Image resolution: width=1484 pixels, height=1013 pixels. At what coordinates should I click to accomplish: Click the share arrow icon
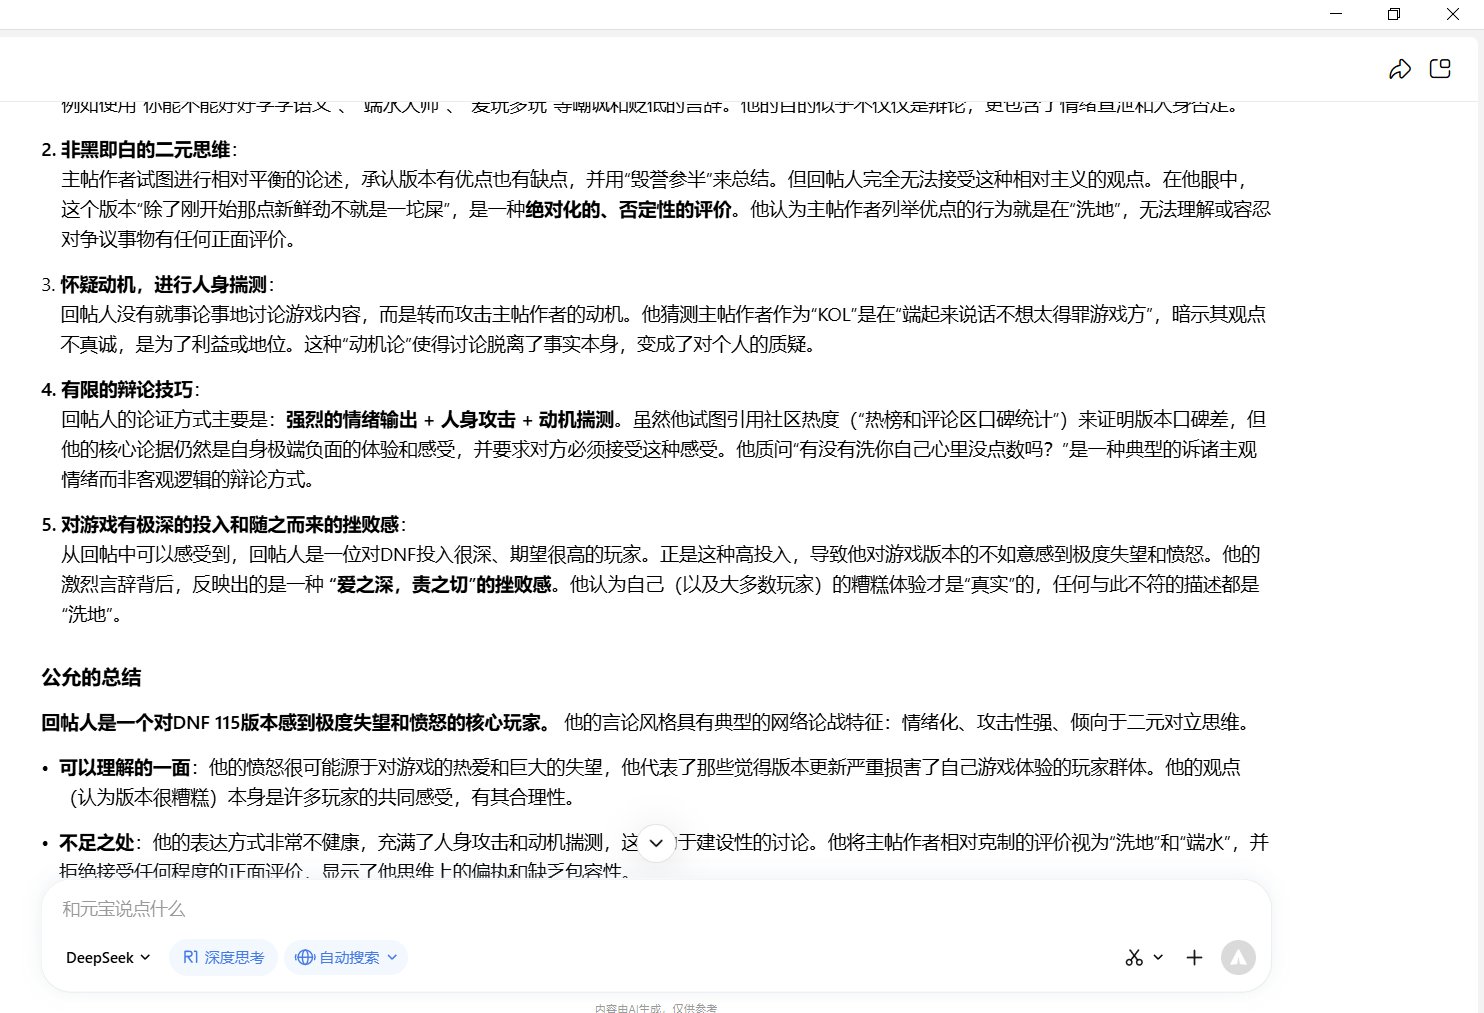(x=1400, y=69)
